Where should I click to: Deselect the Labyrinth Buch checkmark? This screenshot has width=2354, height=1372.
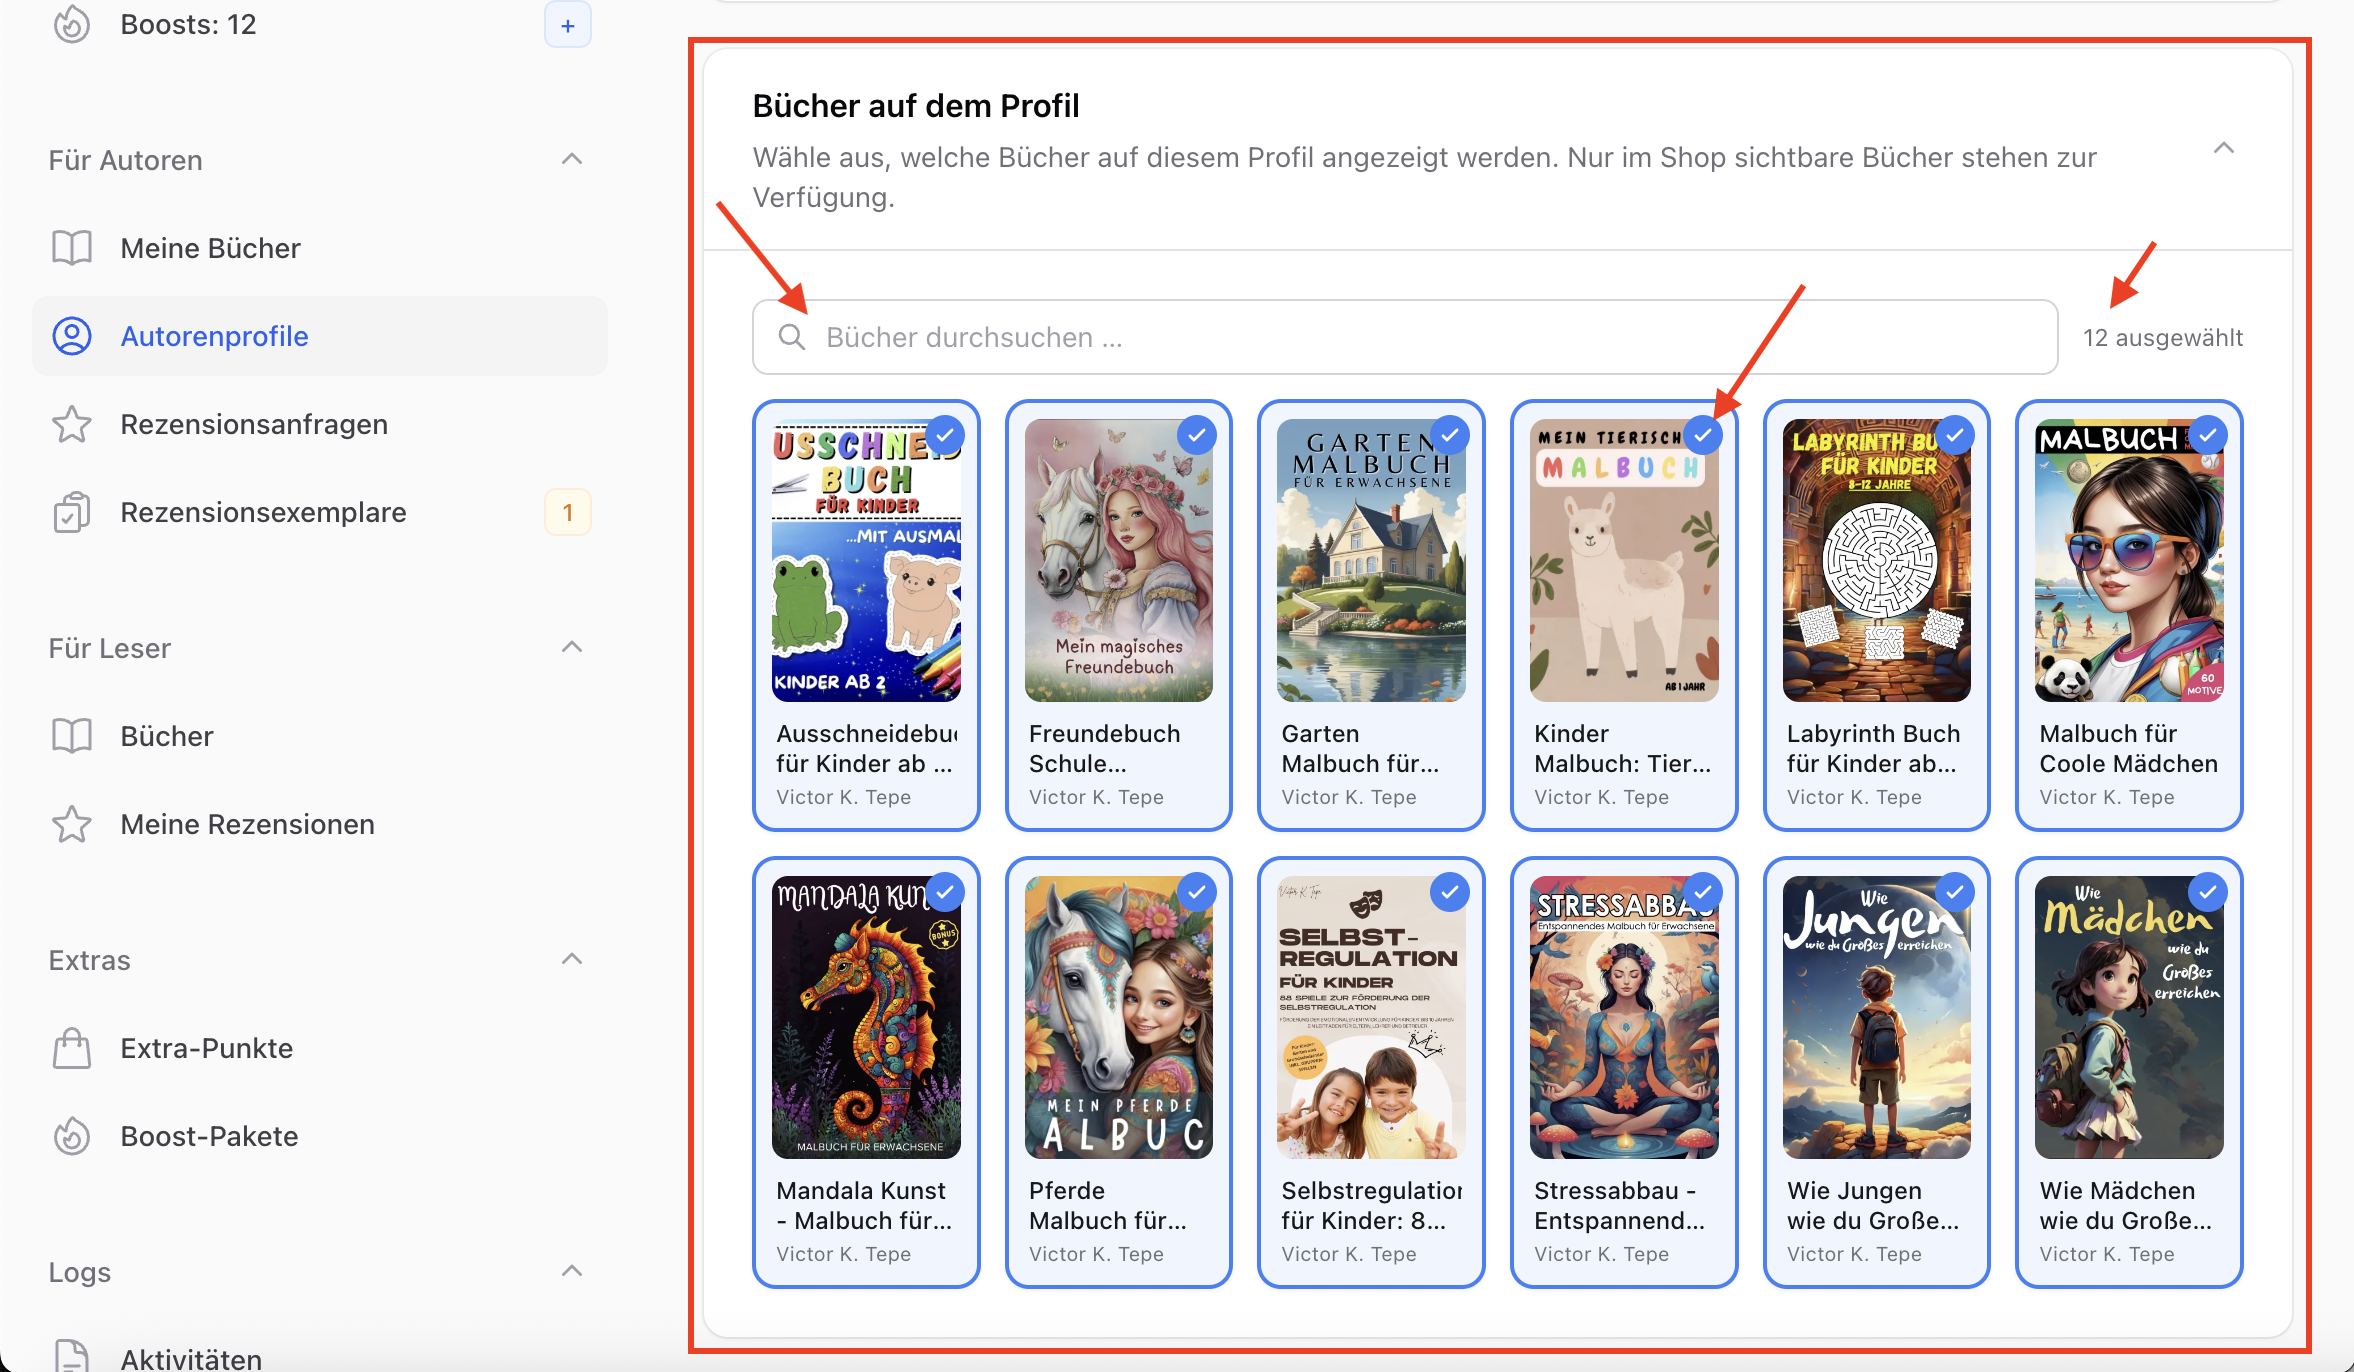pyautogui.click(x=1954, y=435)
